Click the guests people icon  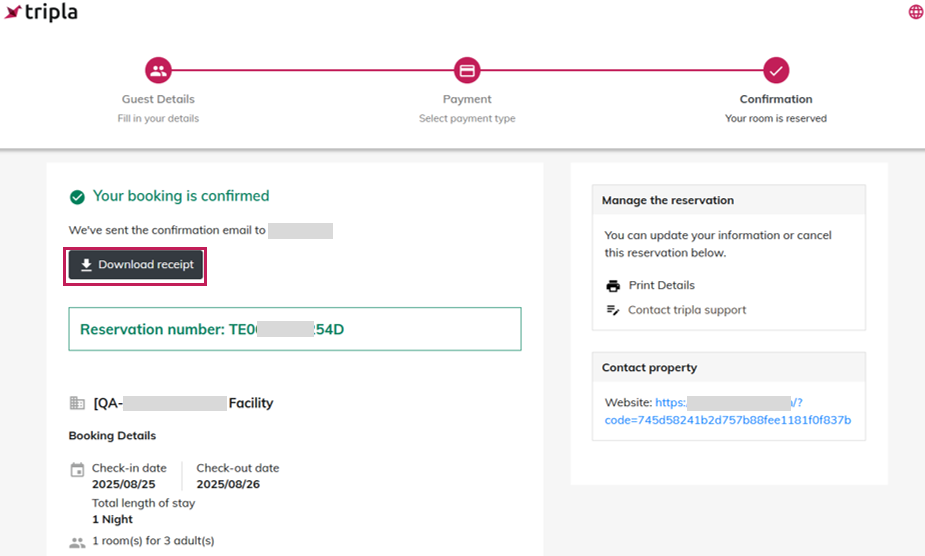pos(77,542)
